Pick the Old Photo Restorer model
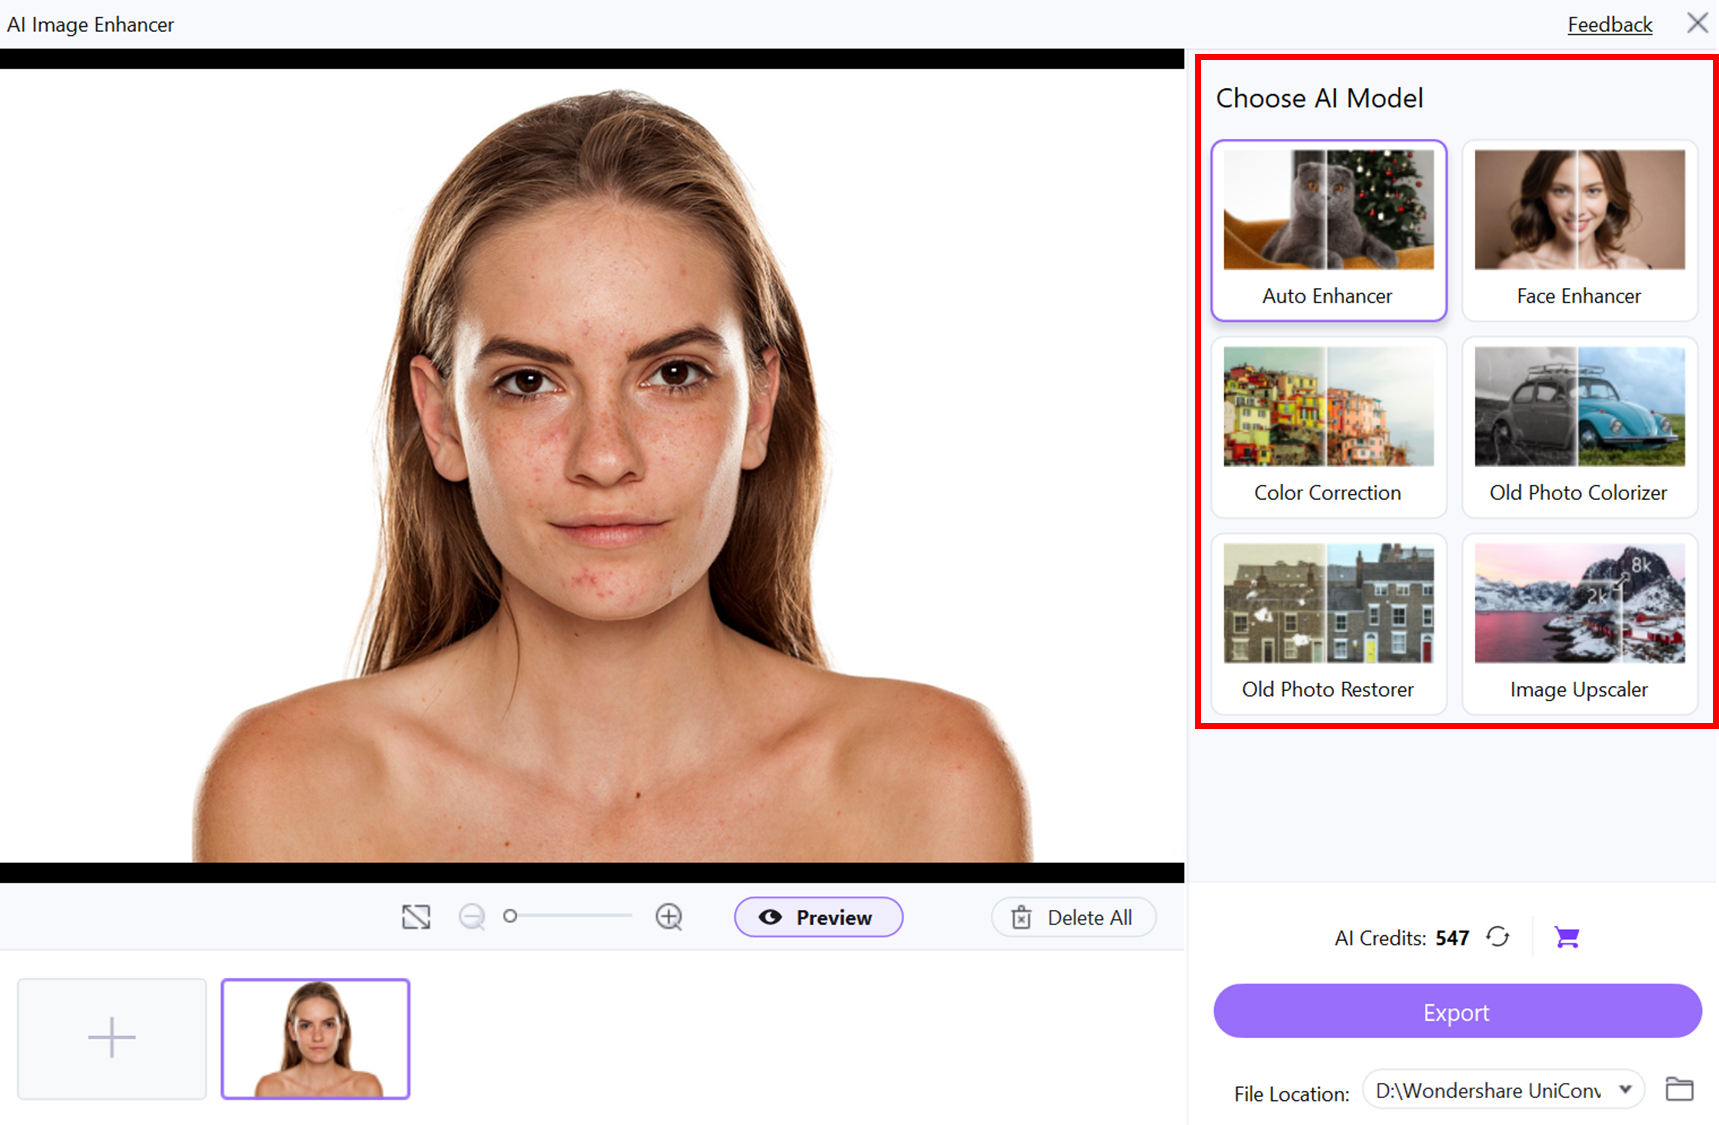The height and width of the screenshot is (1125, 1719). point(1329,624)
